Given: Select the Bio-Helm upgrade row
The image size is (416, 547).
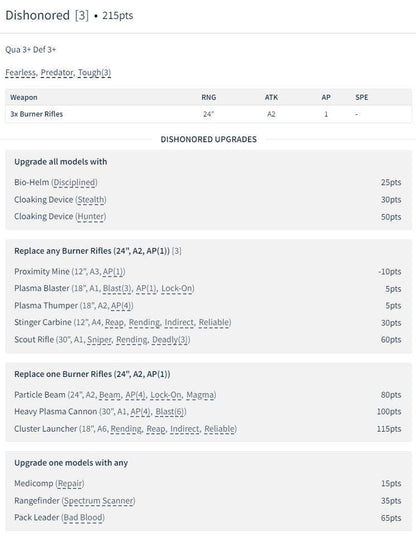Looking at the screenshot, I should tap(208, 182).
